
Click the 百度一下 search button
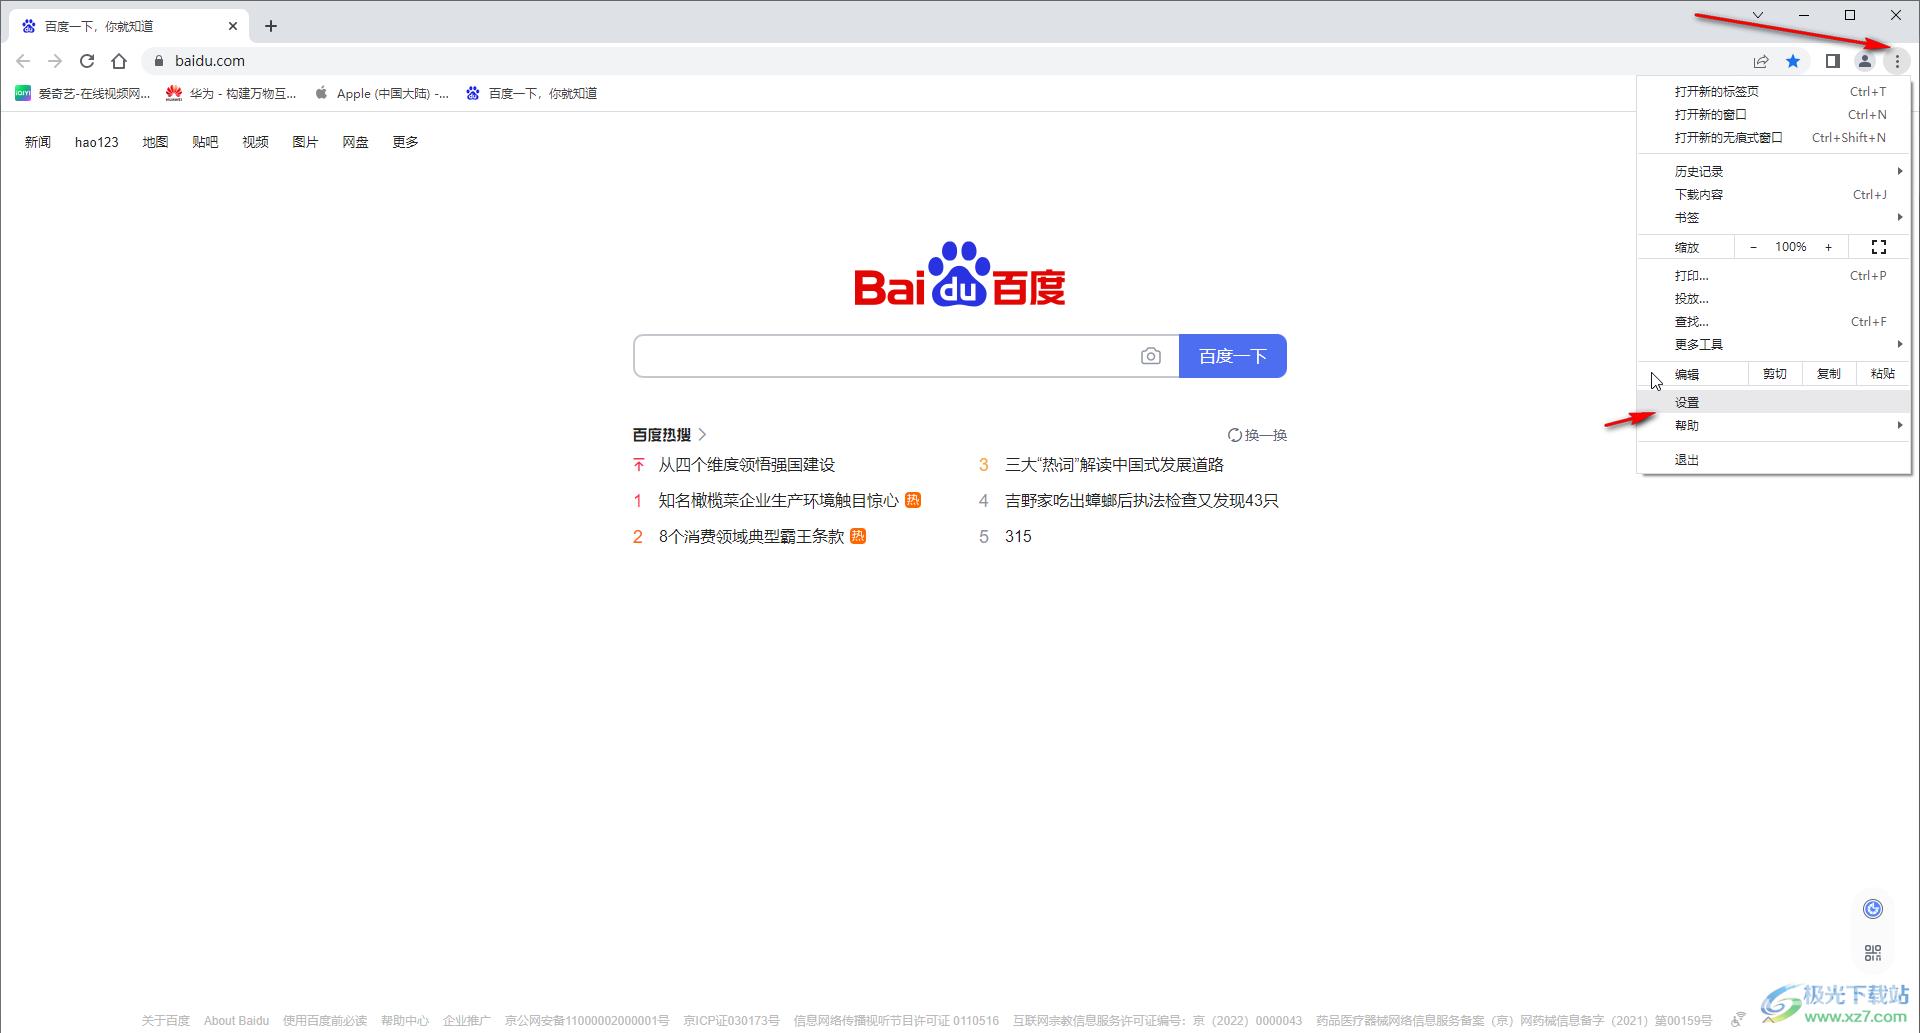coord(1233,356)
